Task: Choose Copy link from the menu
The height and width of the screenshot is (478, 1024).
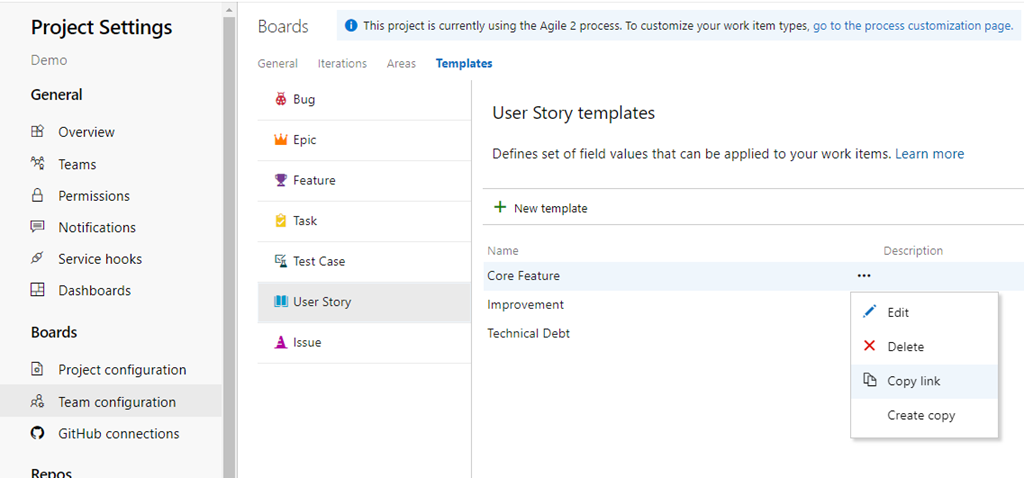Action: (913, 381)
